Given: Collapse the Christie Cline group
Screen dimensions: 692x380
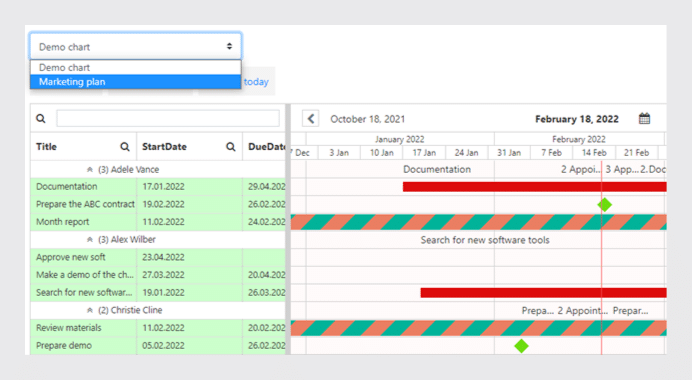Looking at the screenshot, I should [90, 310].
